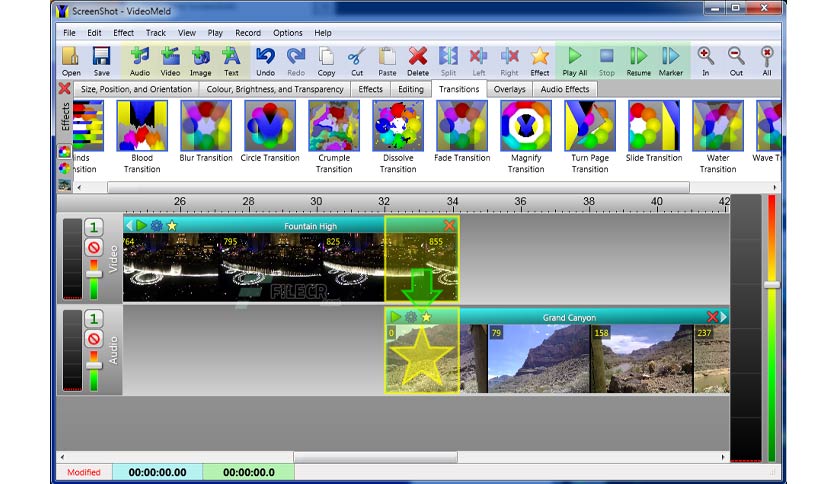Open the Help menu
836x484 pixels.
point(323,33)
